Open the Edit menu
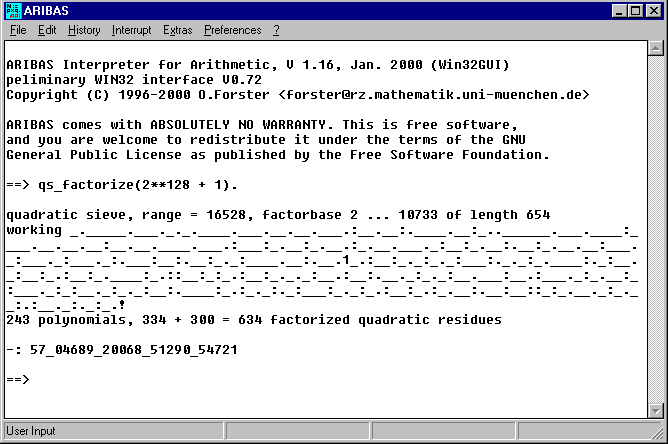668x444 pixels. click(x=47, y=30)
